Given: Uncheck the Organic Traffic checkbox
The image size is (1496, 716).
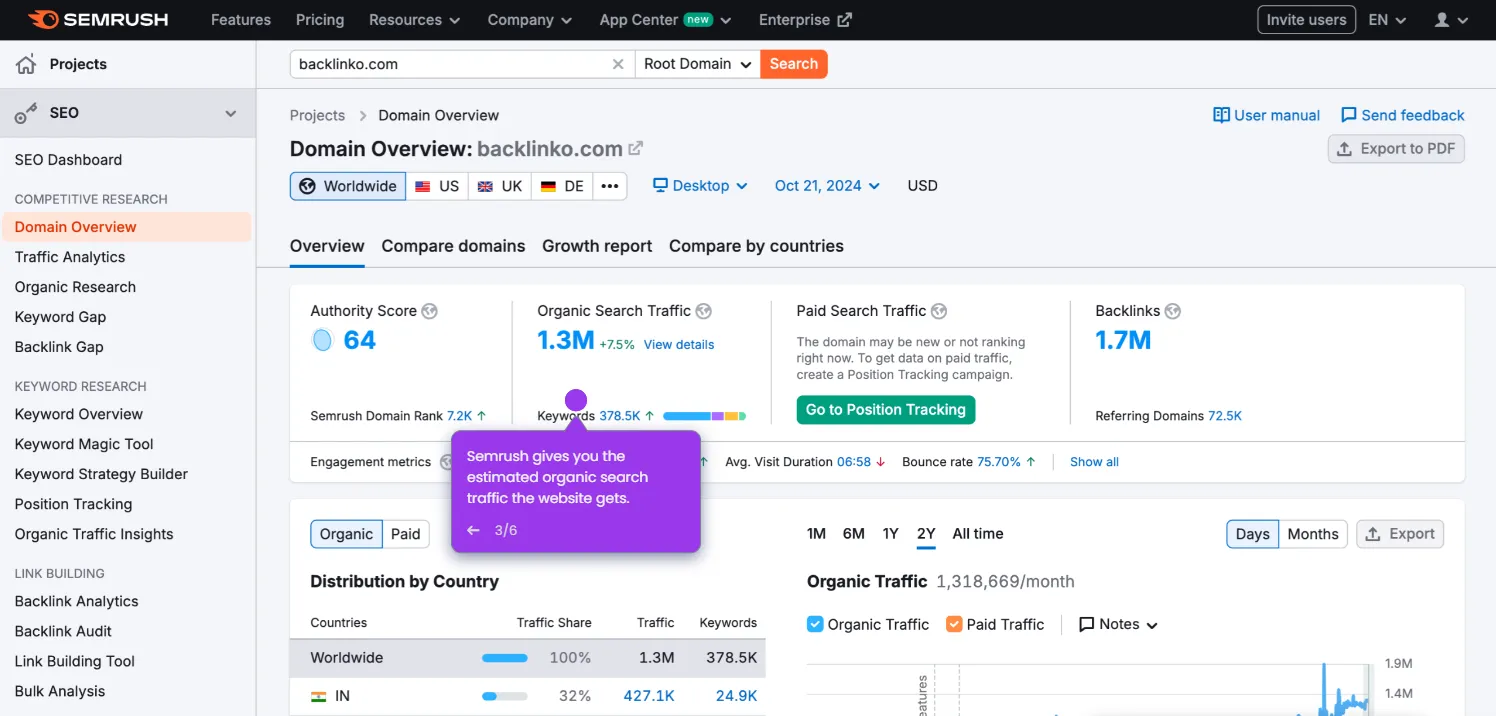Looking at the screenshot, I should pyautogui.click(x=814, y=624).
